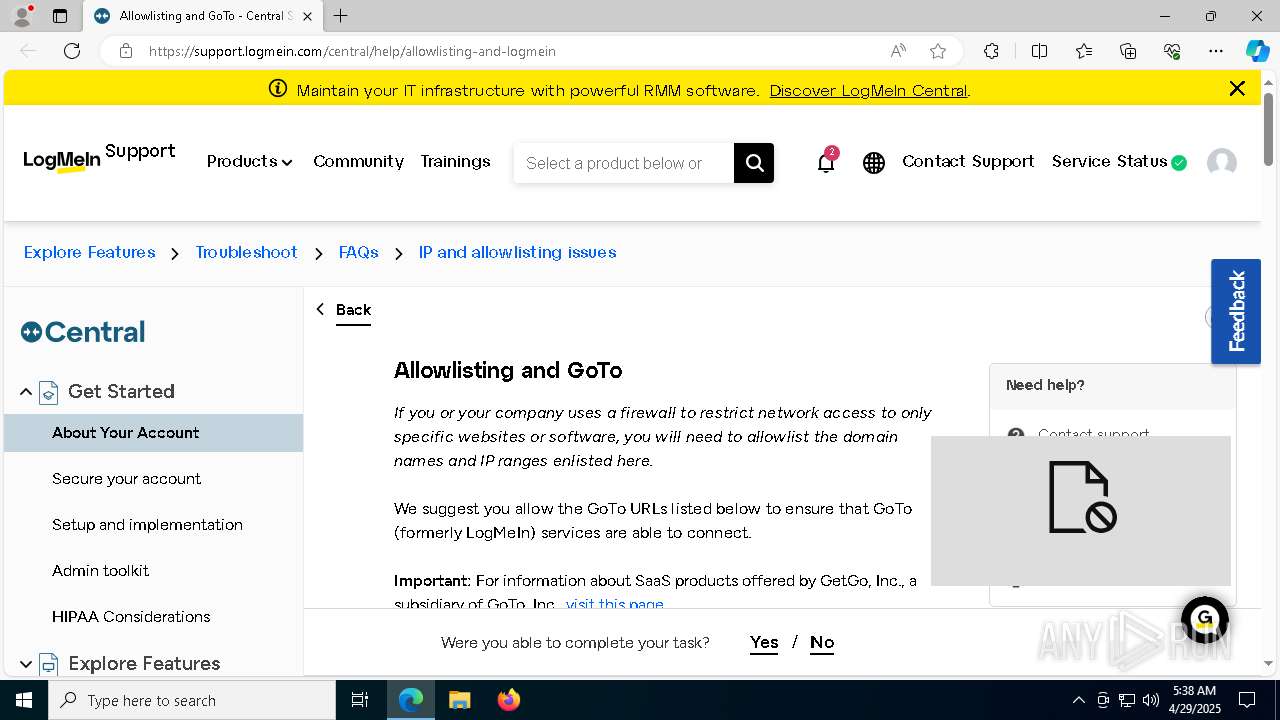The image size is (1280, 720).
Task: Click the search magnifier button
Action: pyautogui.click(x=754, y=163)
